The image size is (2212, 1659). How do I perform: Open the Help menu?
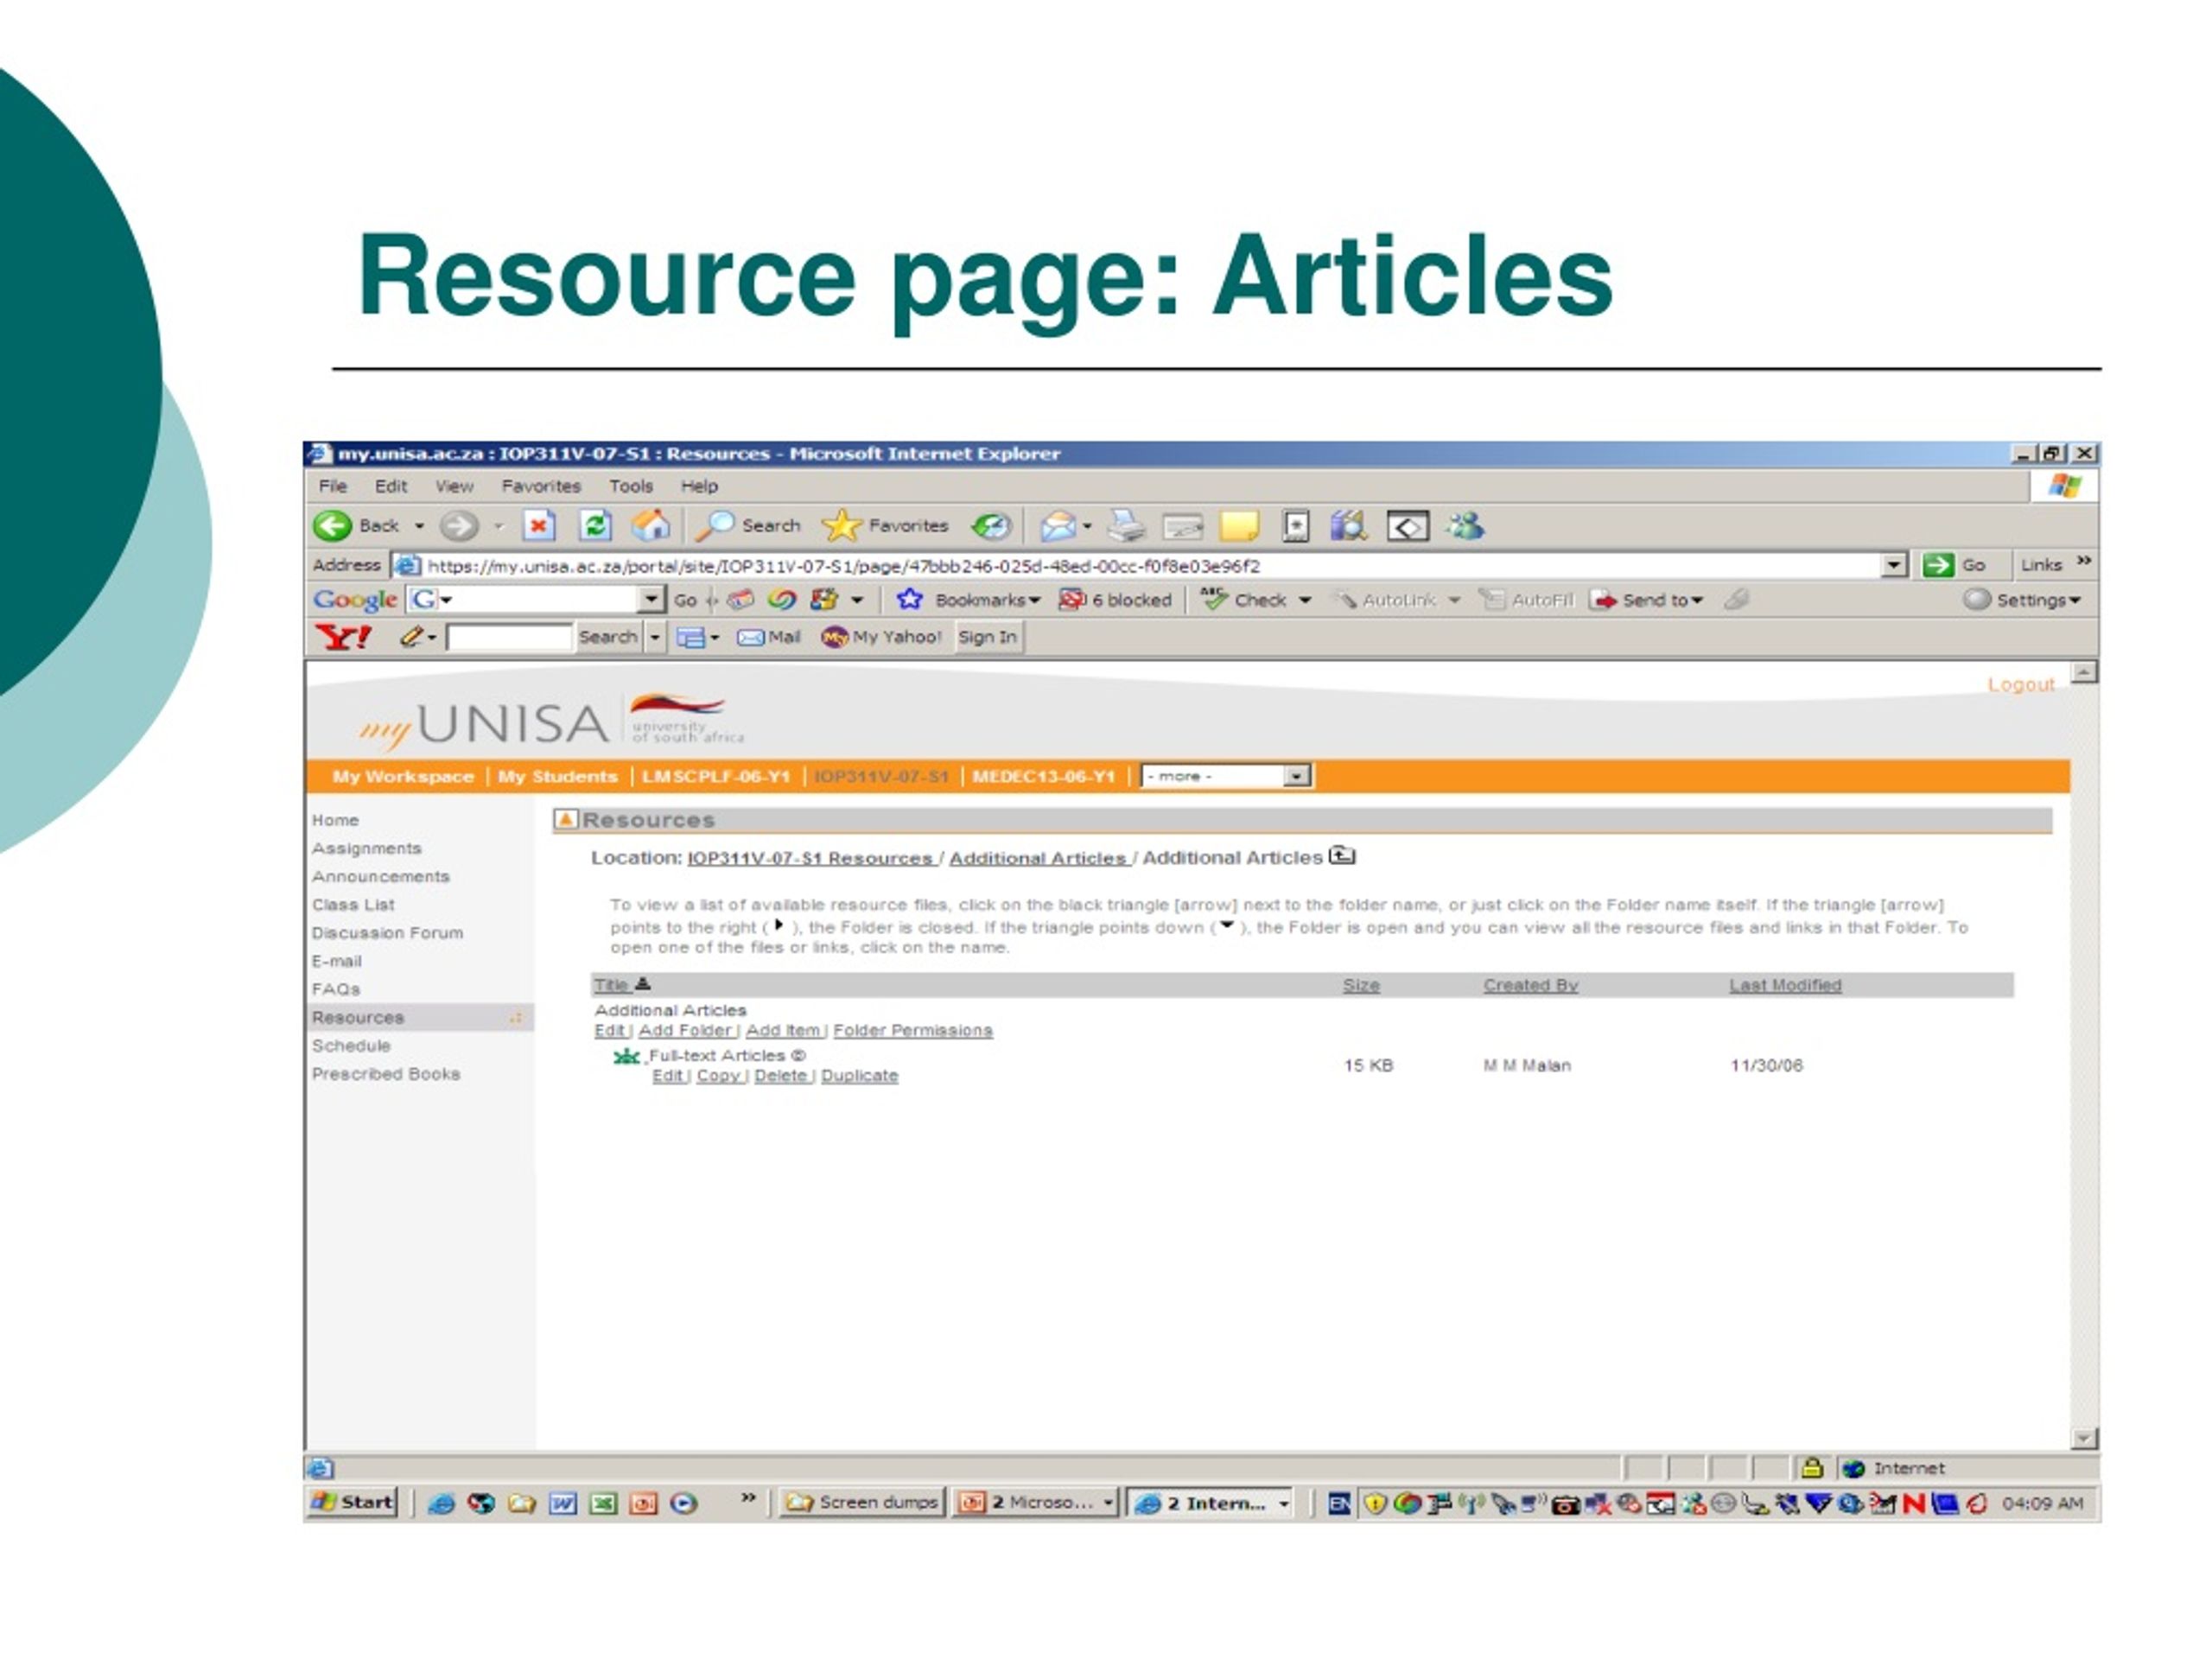[x=699, y=486]
